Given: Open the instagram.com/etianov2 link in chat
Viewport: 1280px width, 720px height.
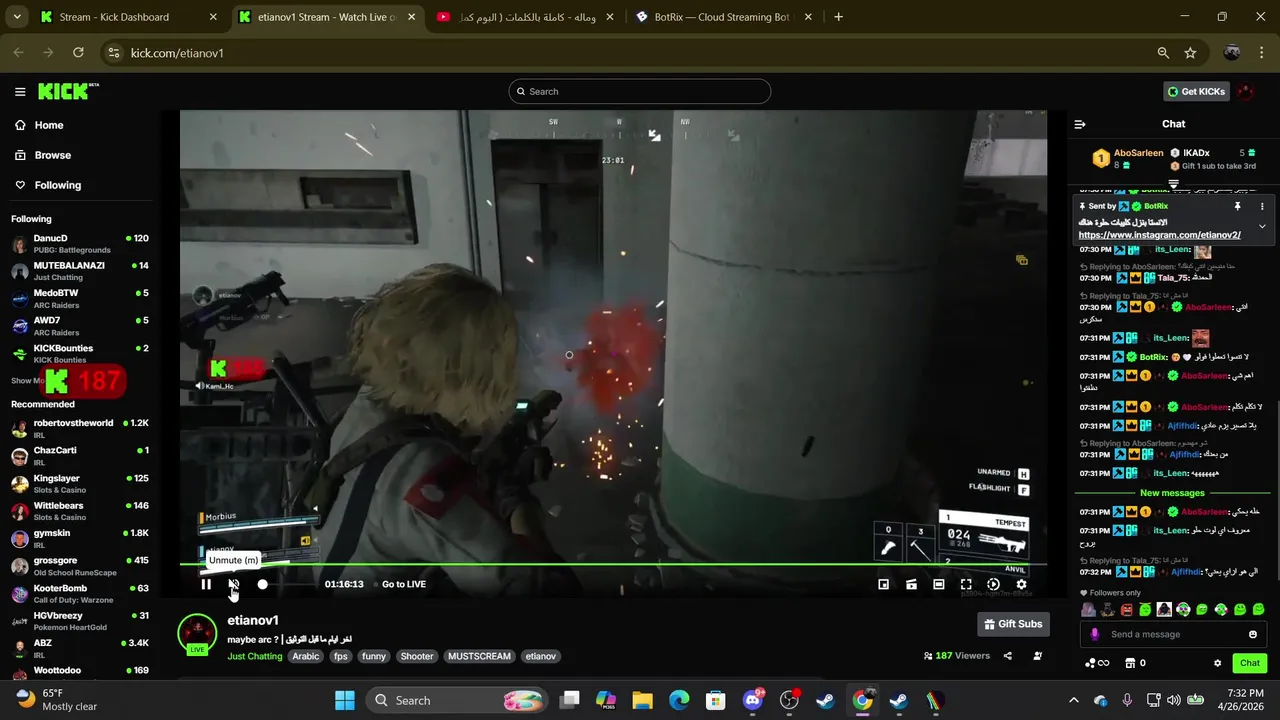Looking at the screenshot, I should coord(1159,235).
